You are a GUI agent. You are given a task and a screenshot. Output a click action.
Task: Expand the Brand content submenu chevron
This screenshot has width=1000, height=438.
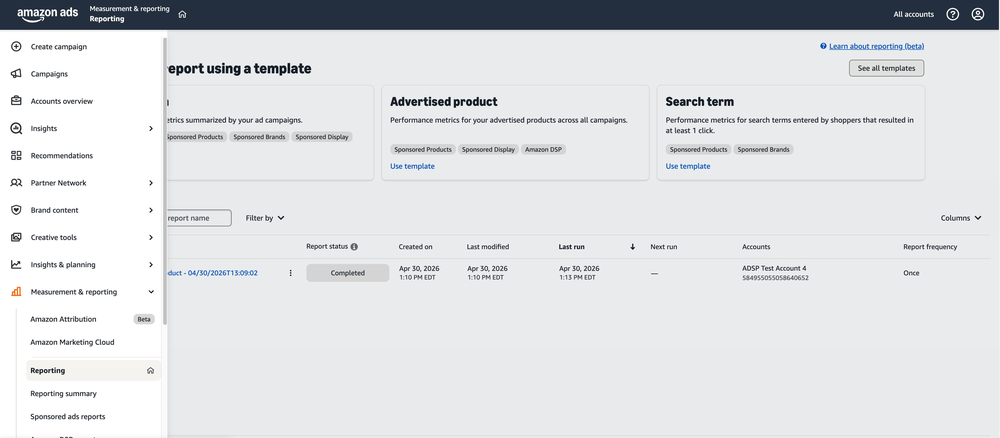click(x=151, y=210)
